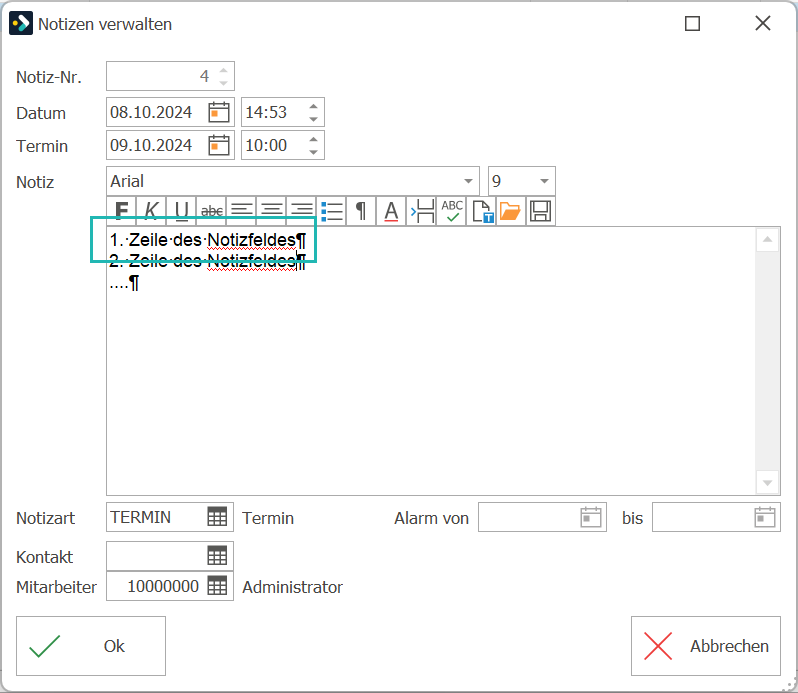Toggle paragraph marks display
This screenshot has width=798, height=693.
click(x=361, y=211)
